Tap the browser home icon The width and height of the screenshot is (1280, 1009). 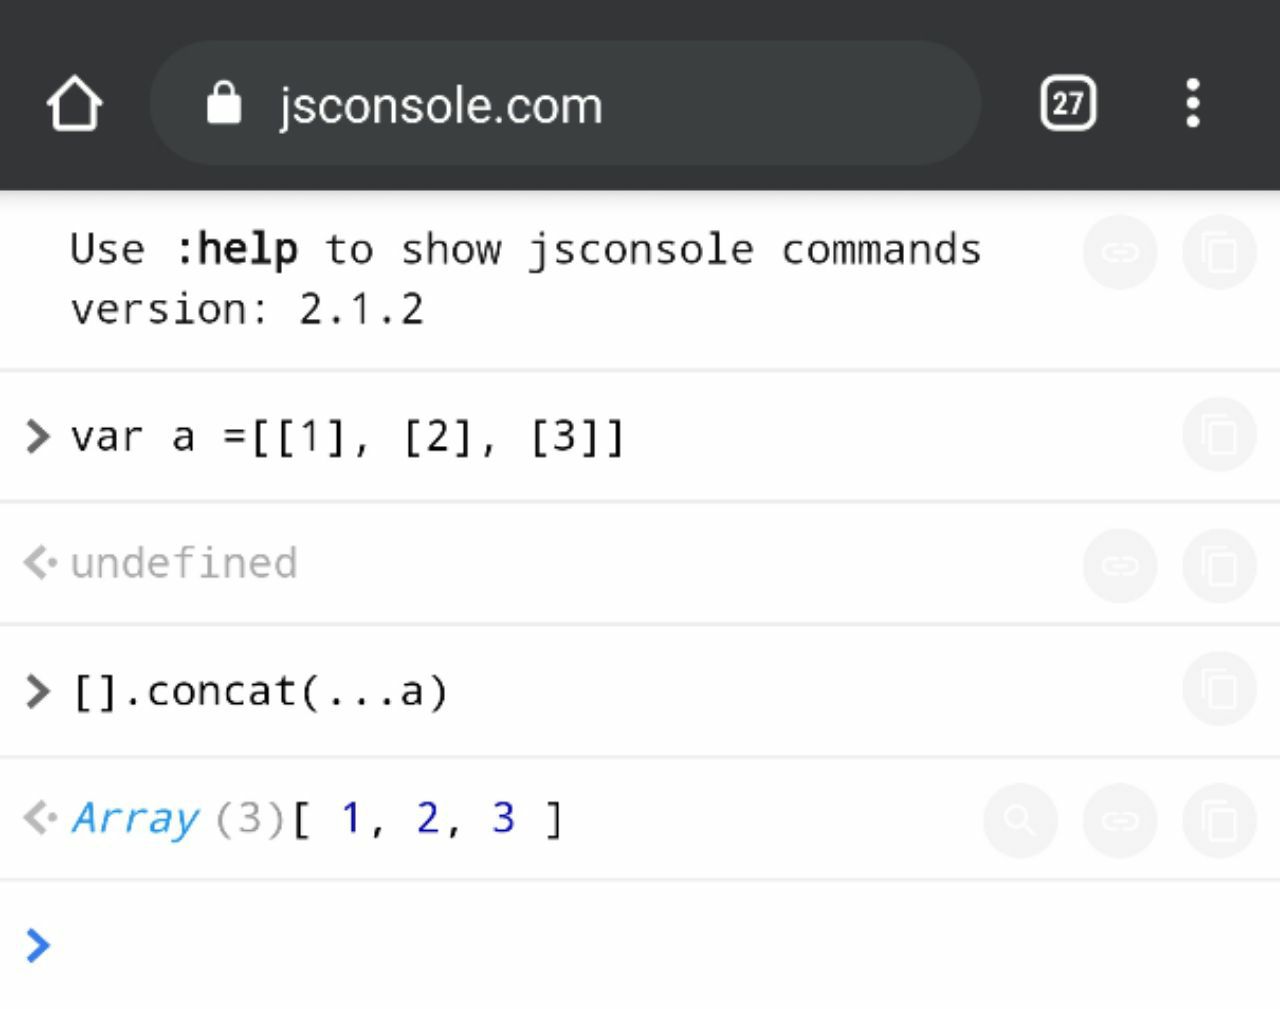pos(75,104)
